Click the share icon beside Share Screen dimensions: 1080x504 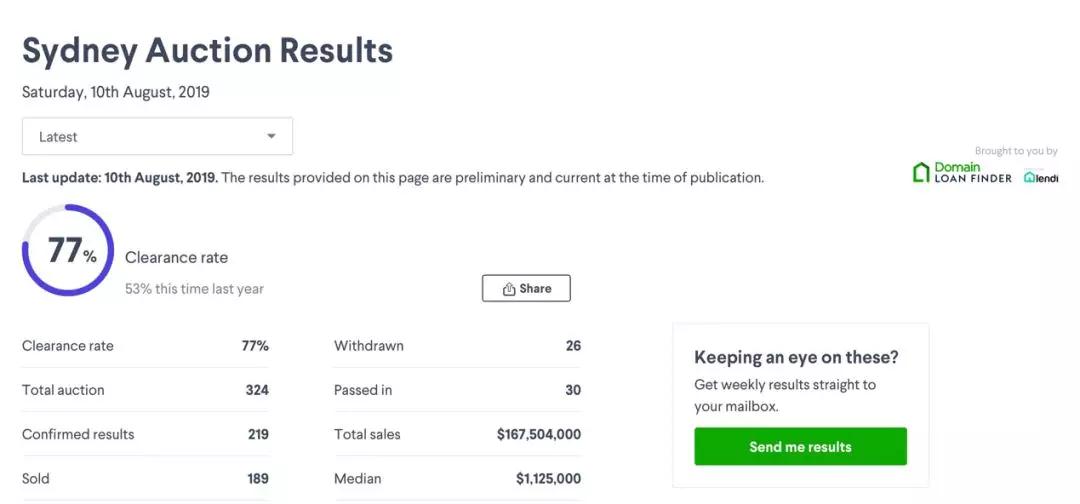point(509,289)
